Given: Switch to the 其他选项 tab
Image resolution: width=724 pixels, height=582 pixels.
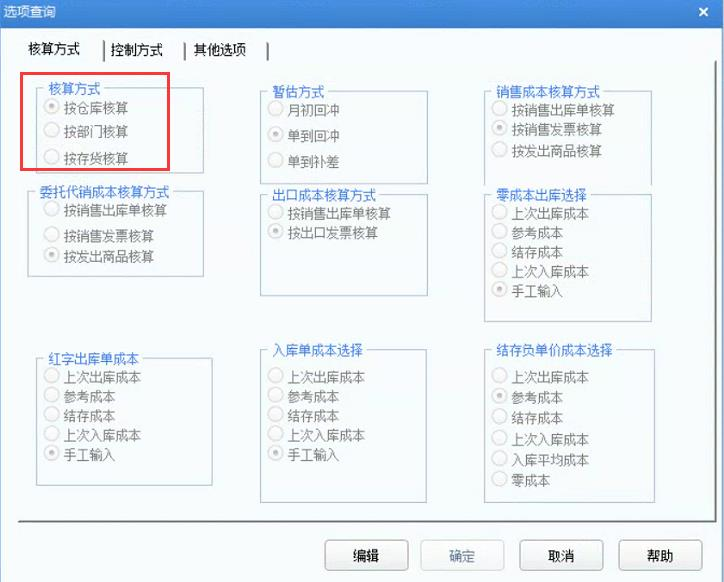Looking at the screenshot, I should coord(220,50).
